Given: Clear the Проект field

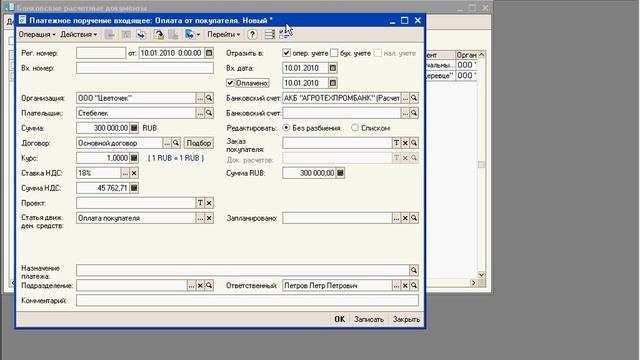Looking at the screenshot, I should 209,203.
